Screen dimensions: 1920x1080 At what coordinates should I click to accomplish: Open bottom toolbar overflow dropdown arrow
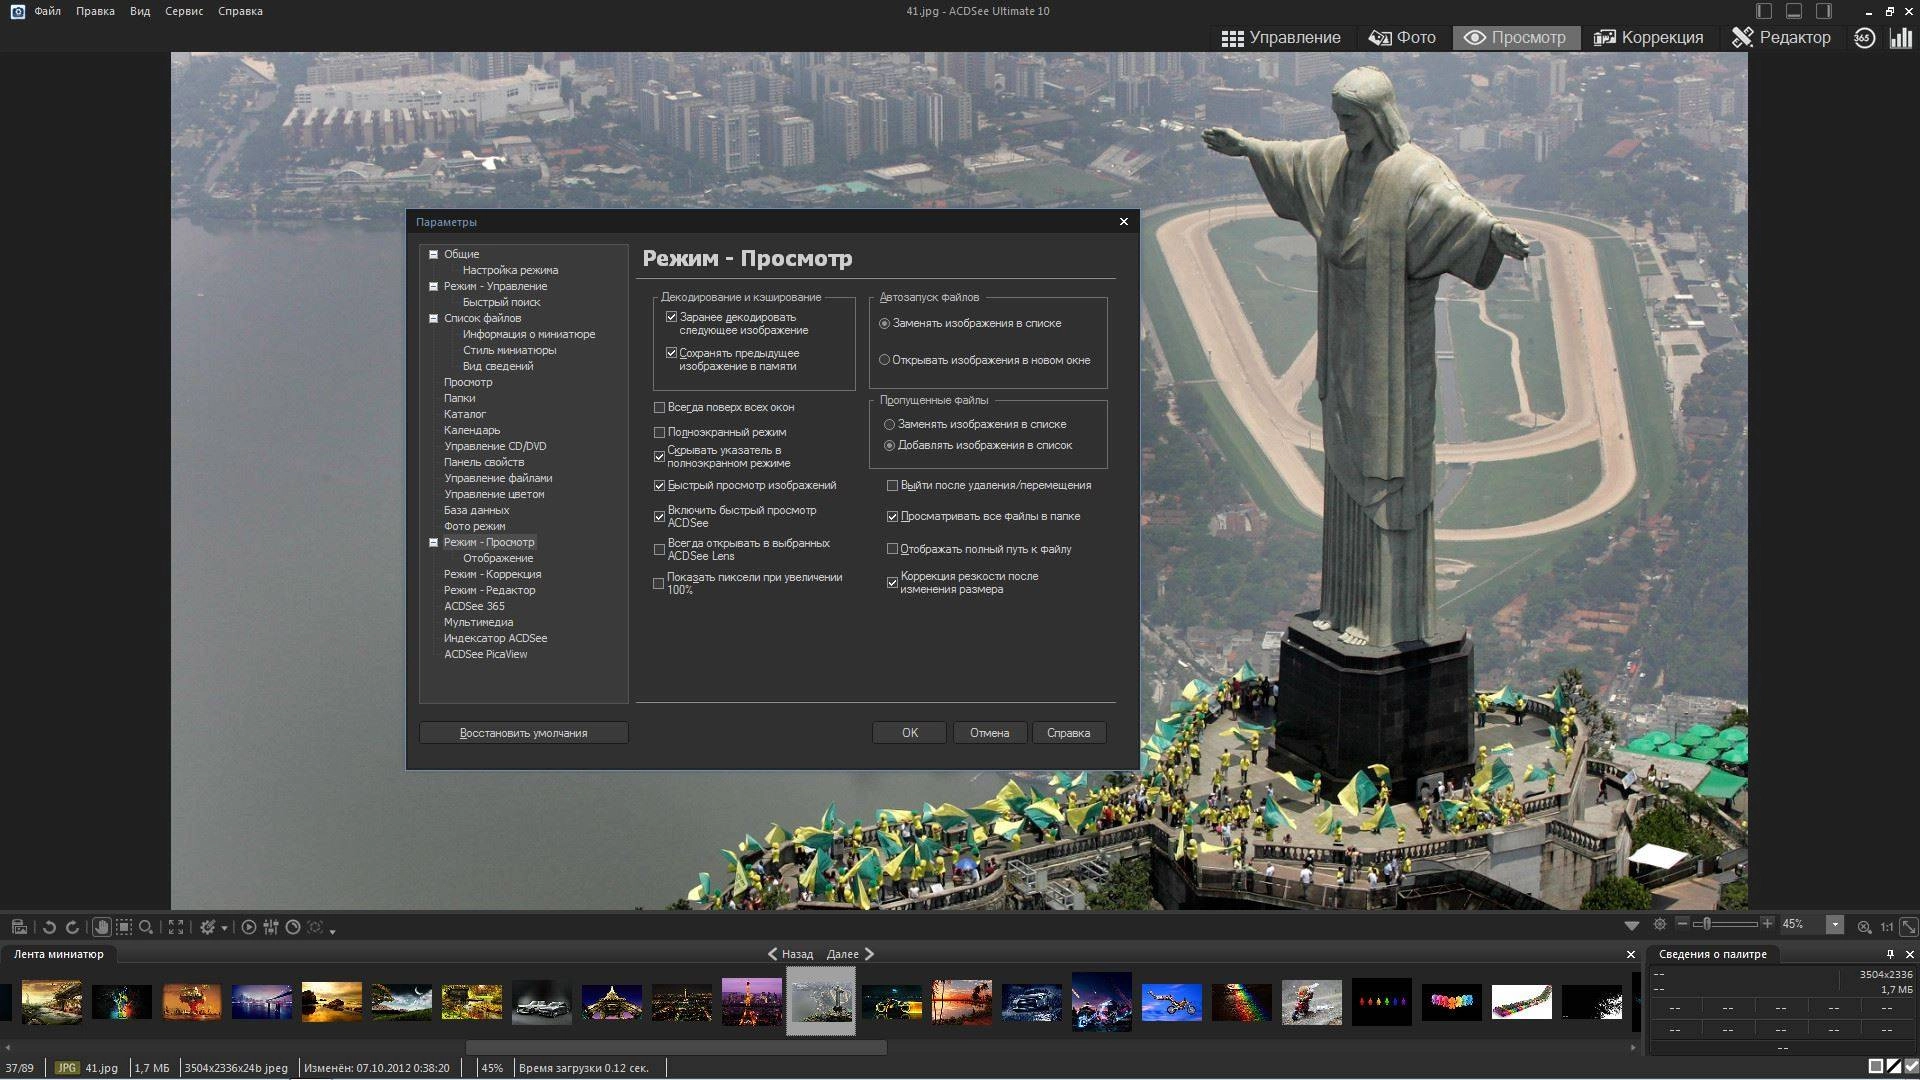click(x=332, y=931)
